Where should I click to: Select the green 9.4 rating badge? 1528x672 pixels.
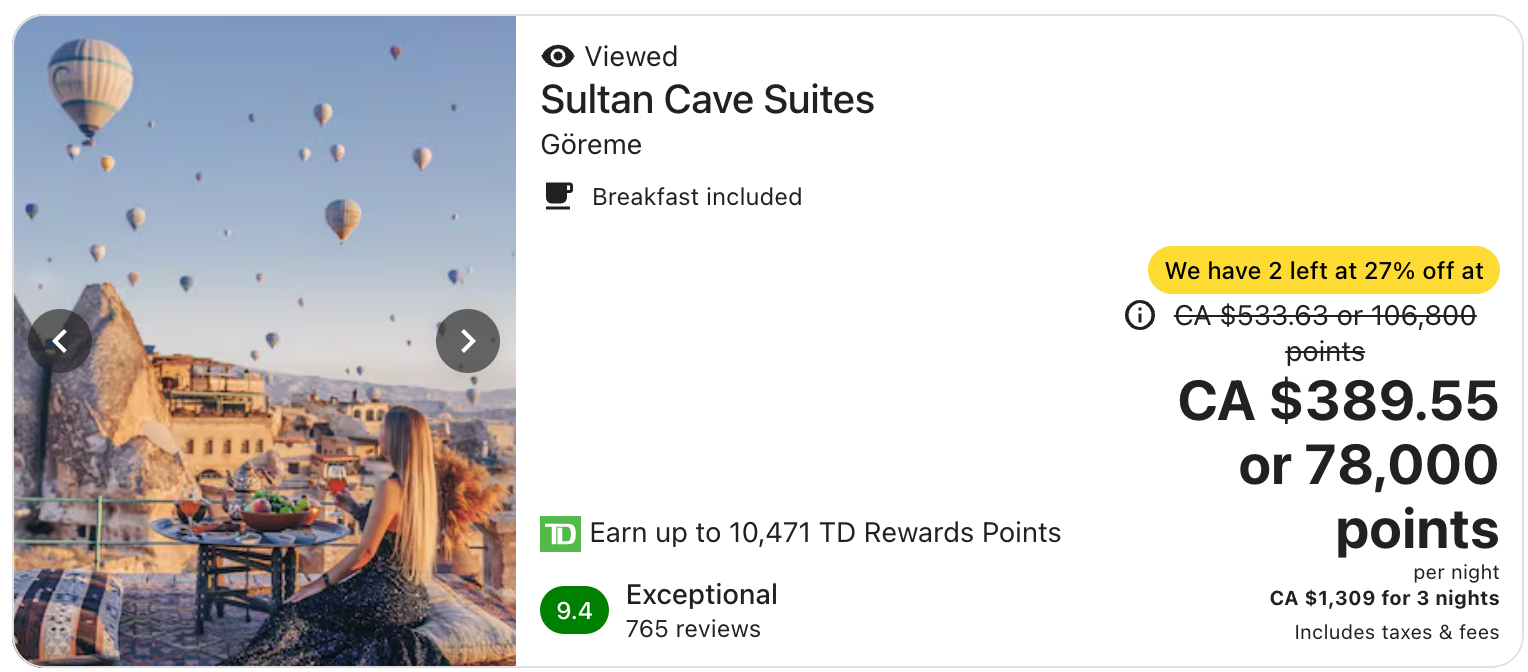pos(574,609)
